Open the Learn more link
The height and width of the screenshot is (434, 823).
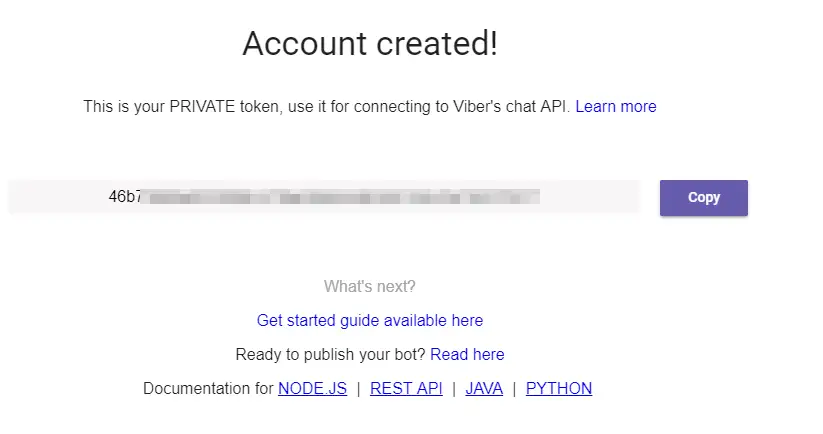[616, 106]
